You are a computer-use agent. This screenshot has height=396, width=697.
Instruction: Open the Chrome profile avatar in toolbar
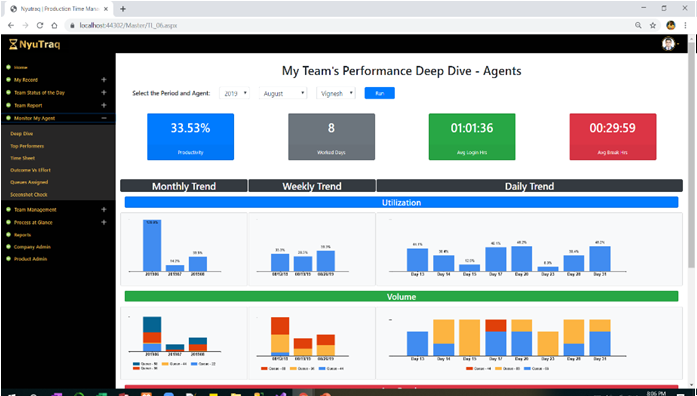671,25
